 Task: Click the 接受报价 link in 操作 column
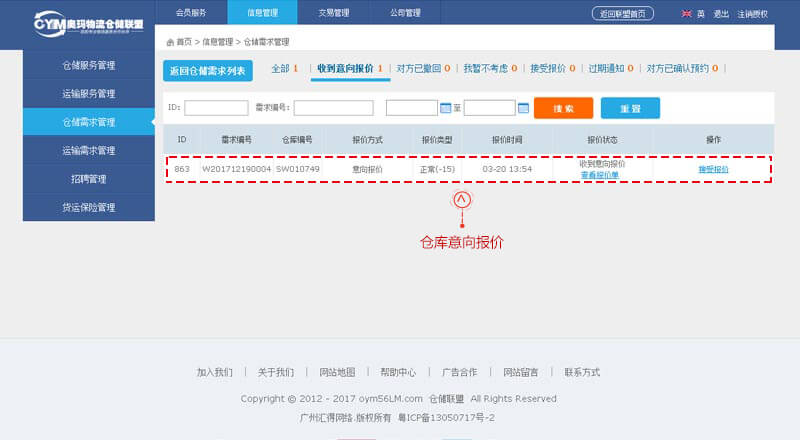713,169
